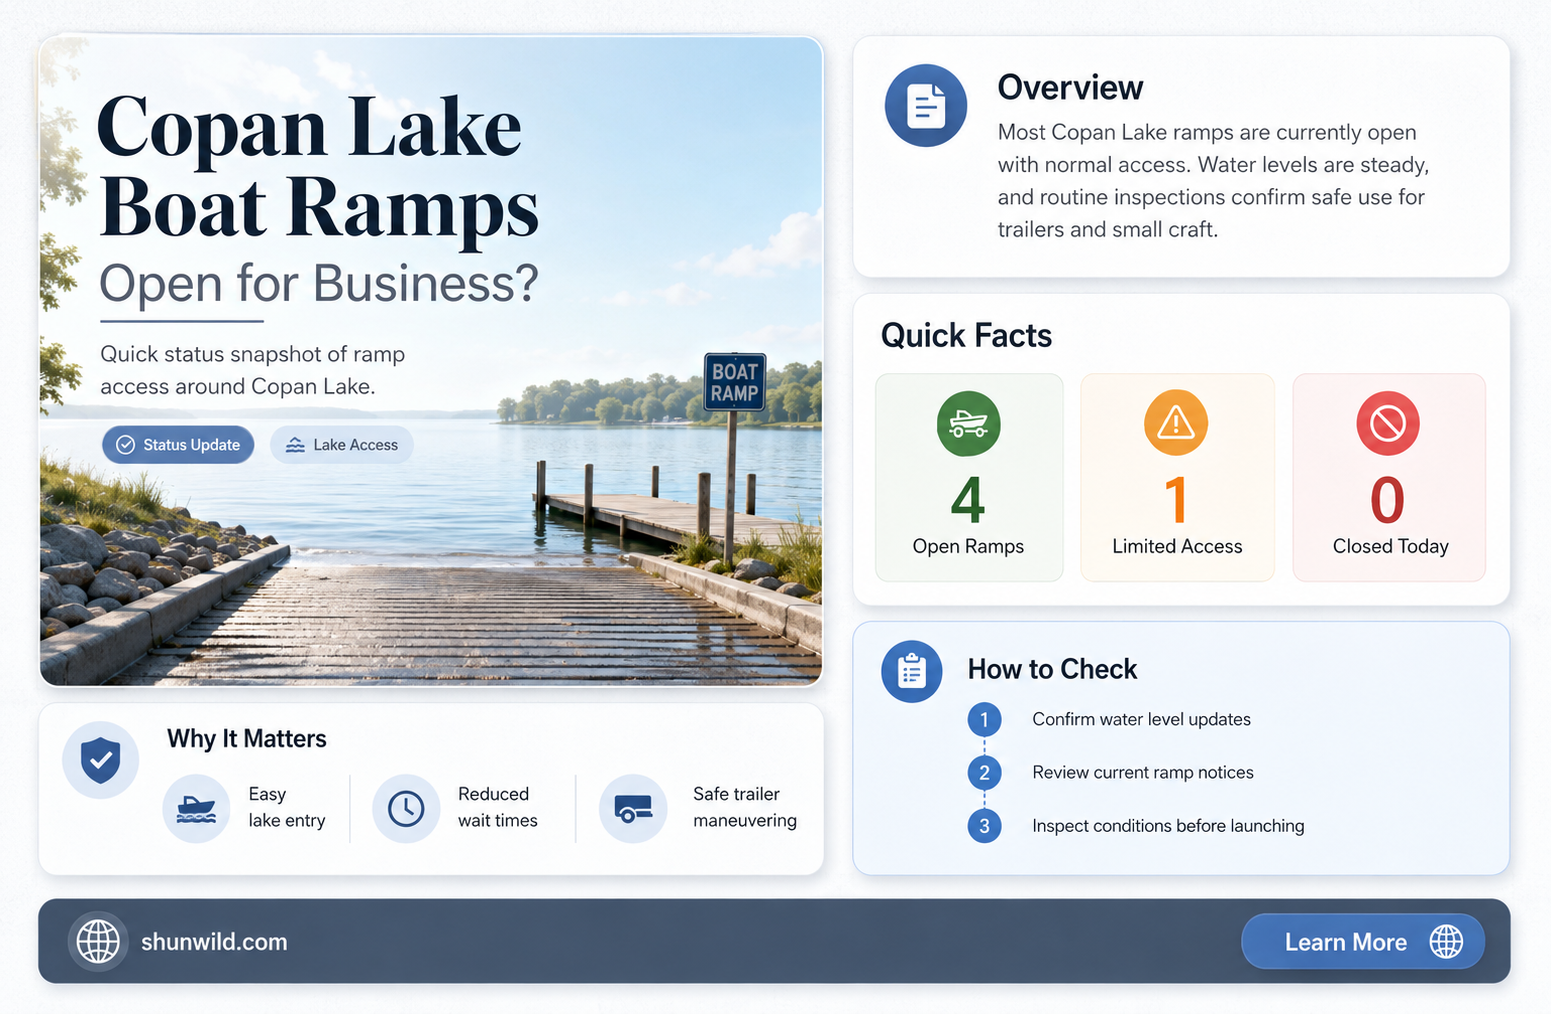The image size is (1551, 1014).
Task: Click the number 4 for Open Ramps
Action: 968,500
